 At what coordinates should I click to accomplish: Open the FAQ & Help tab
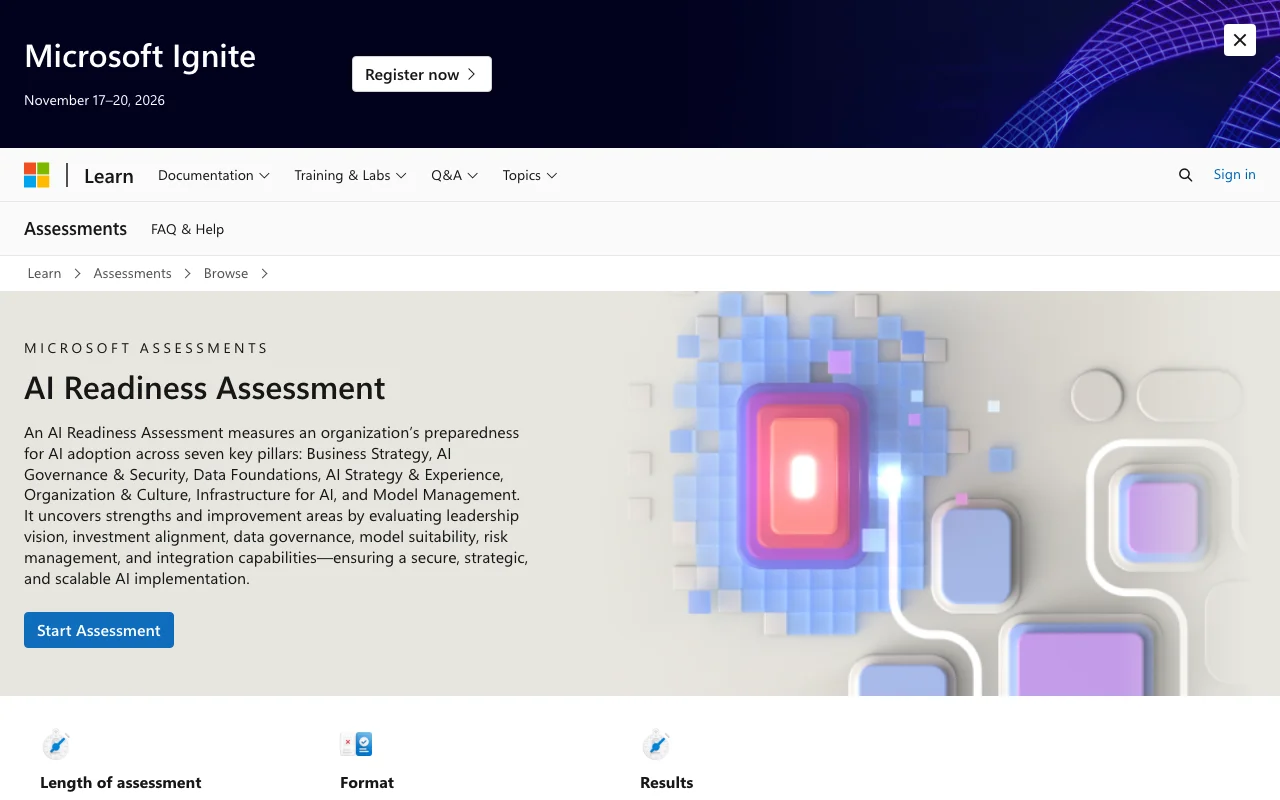(x=187, y=229)
